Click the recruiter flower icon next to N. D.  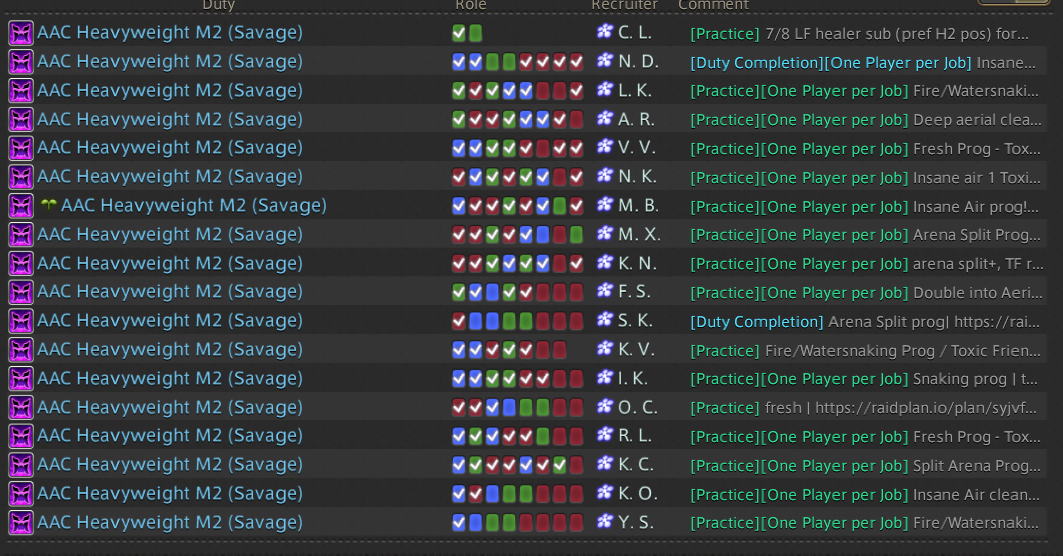tap(605, 60)
